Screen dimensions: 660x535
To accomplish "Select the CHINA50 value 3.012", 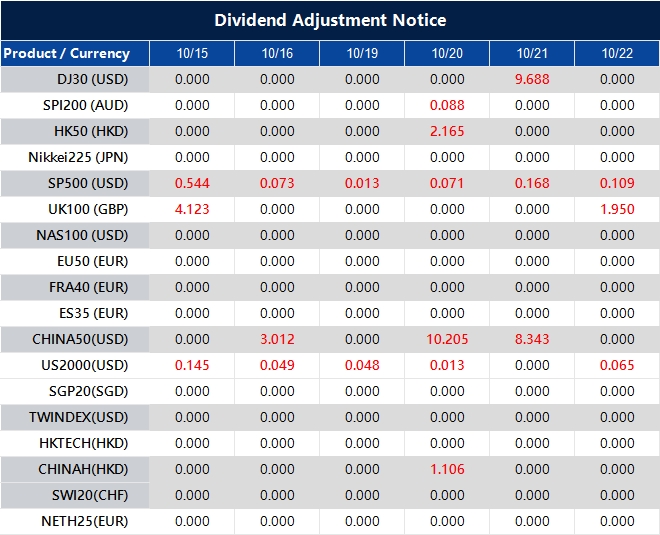I will 277,339.
